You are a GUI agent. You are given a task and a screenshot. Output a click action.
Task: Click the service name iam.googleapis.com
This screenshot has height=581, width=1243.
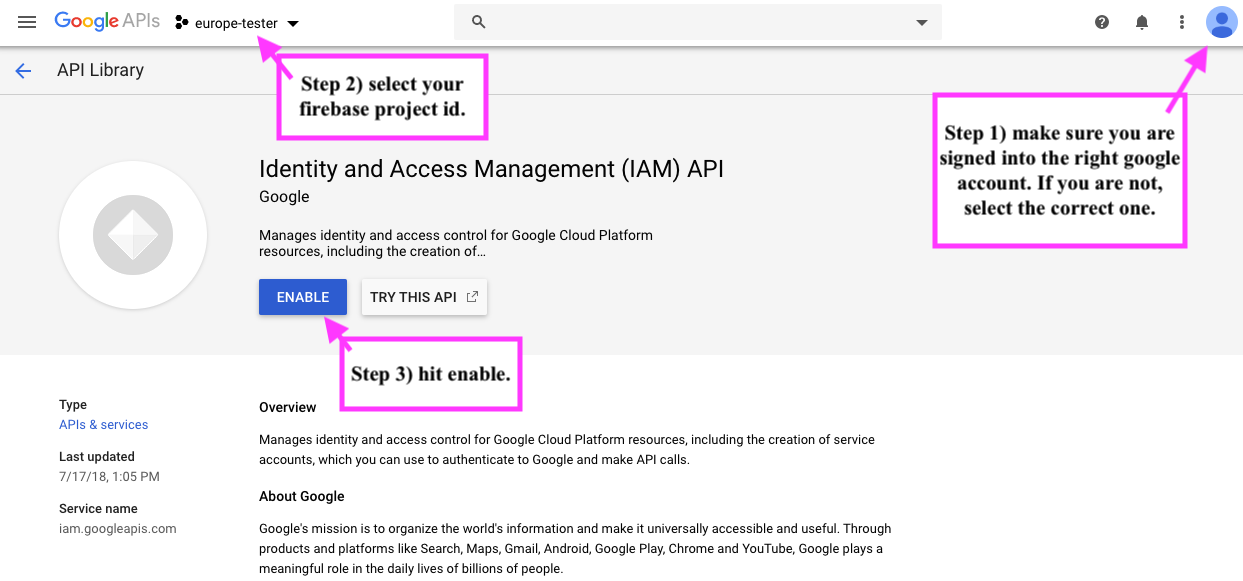(x=117, y=529)
